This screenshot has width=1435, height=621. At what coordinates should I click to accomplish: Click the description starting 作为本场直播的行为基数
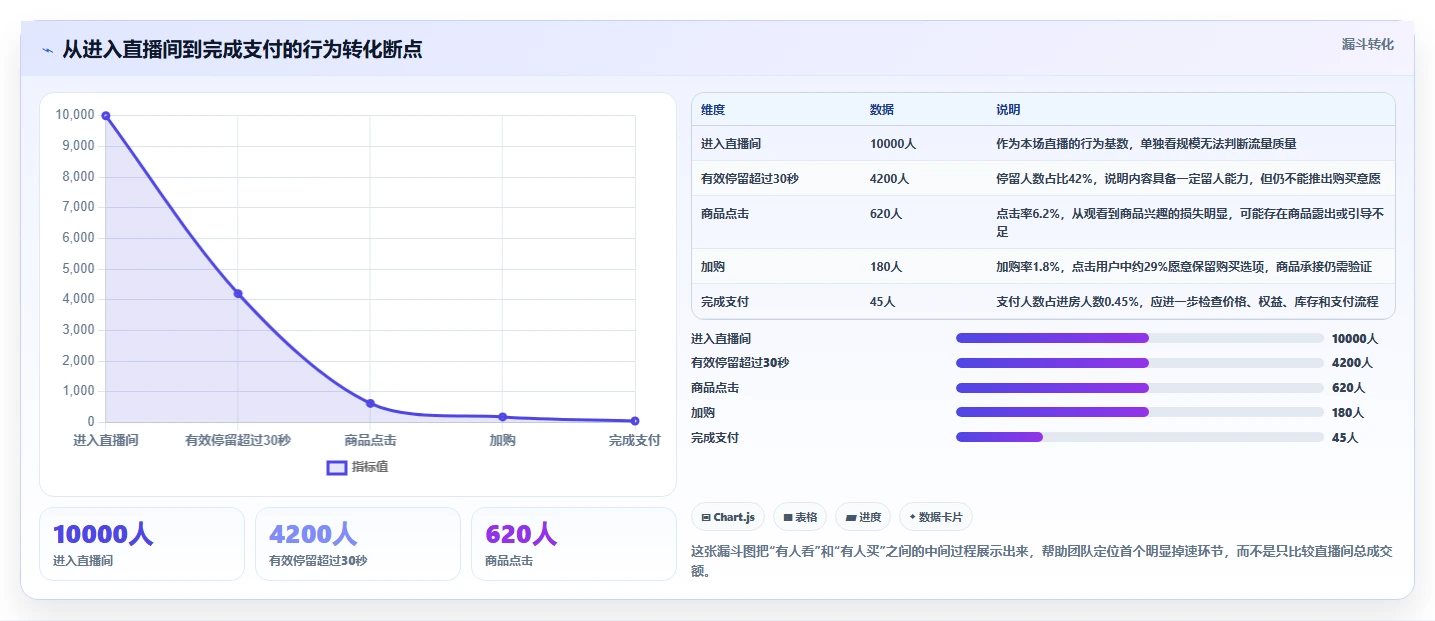tap(1146, 144)
